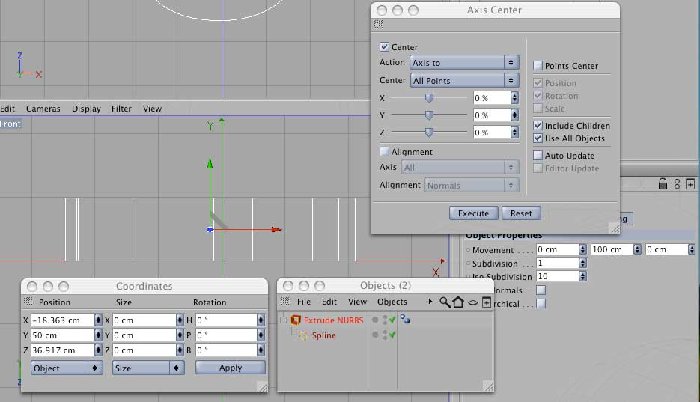Toggle Extrude NURBS editor visibility dots
This screenshot has height=402, width=700.
click(384, 320)
